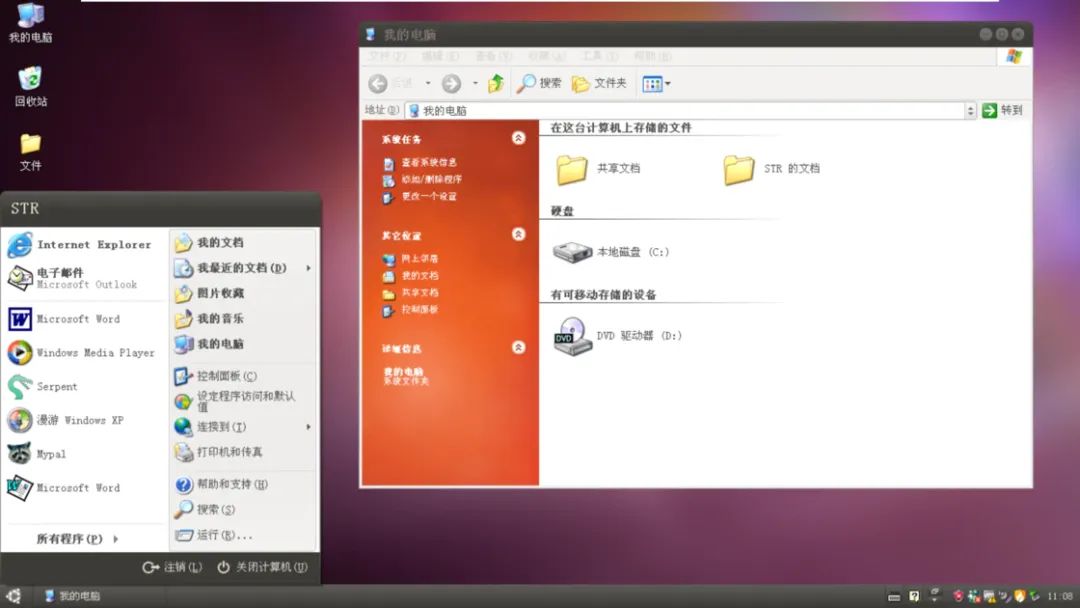The height and width of the screenshot is (608, 1080).
Task: Select the 回收站 recycle bin desktop icon
Action: [x=30, y=87]
